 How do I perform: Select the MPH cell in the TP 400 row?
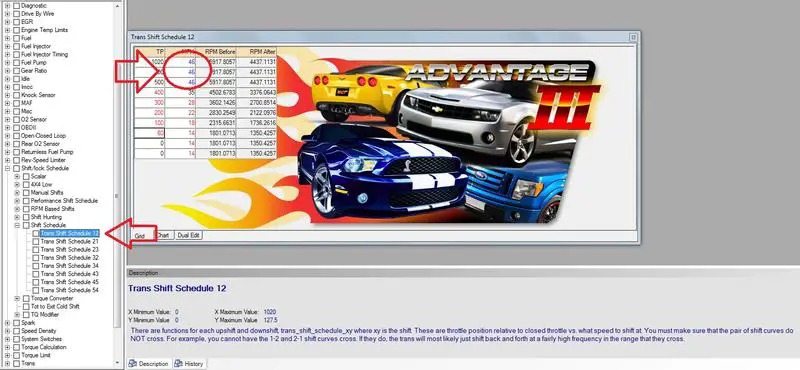click(x=180, y=92)
